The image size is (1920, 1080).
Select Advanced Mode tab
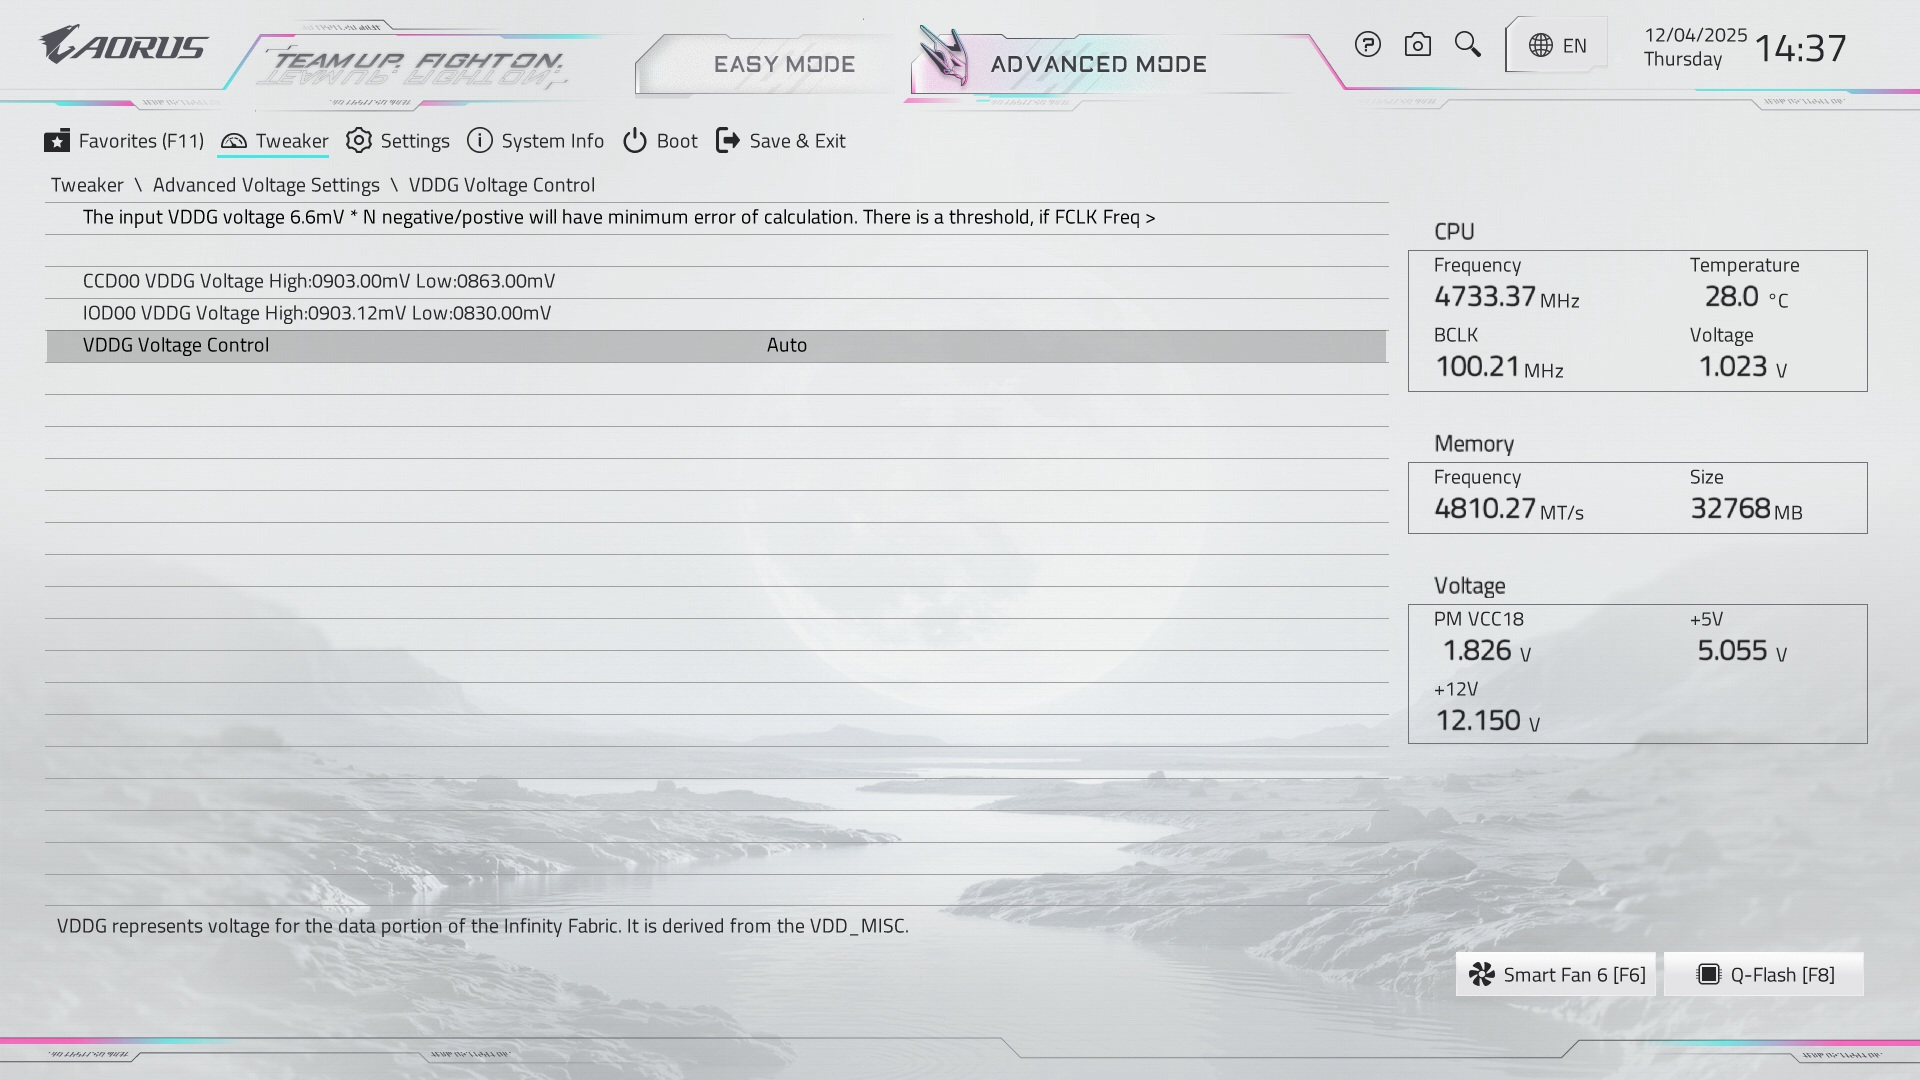[1098, 65]
